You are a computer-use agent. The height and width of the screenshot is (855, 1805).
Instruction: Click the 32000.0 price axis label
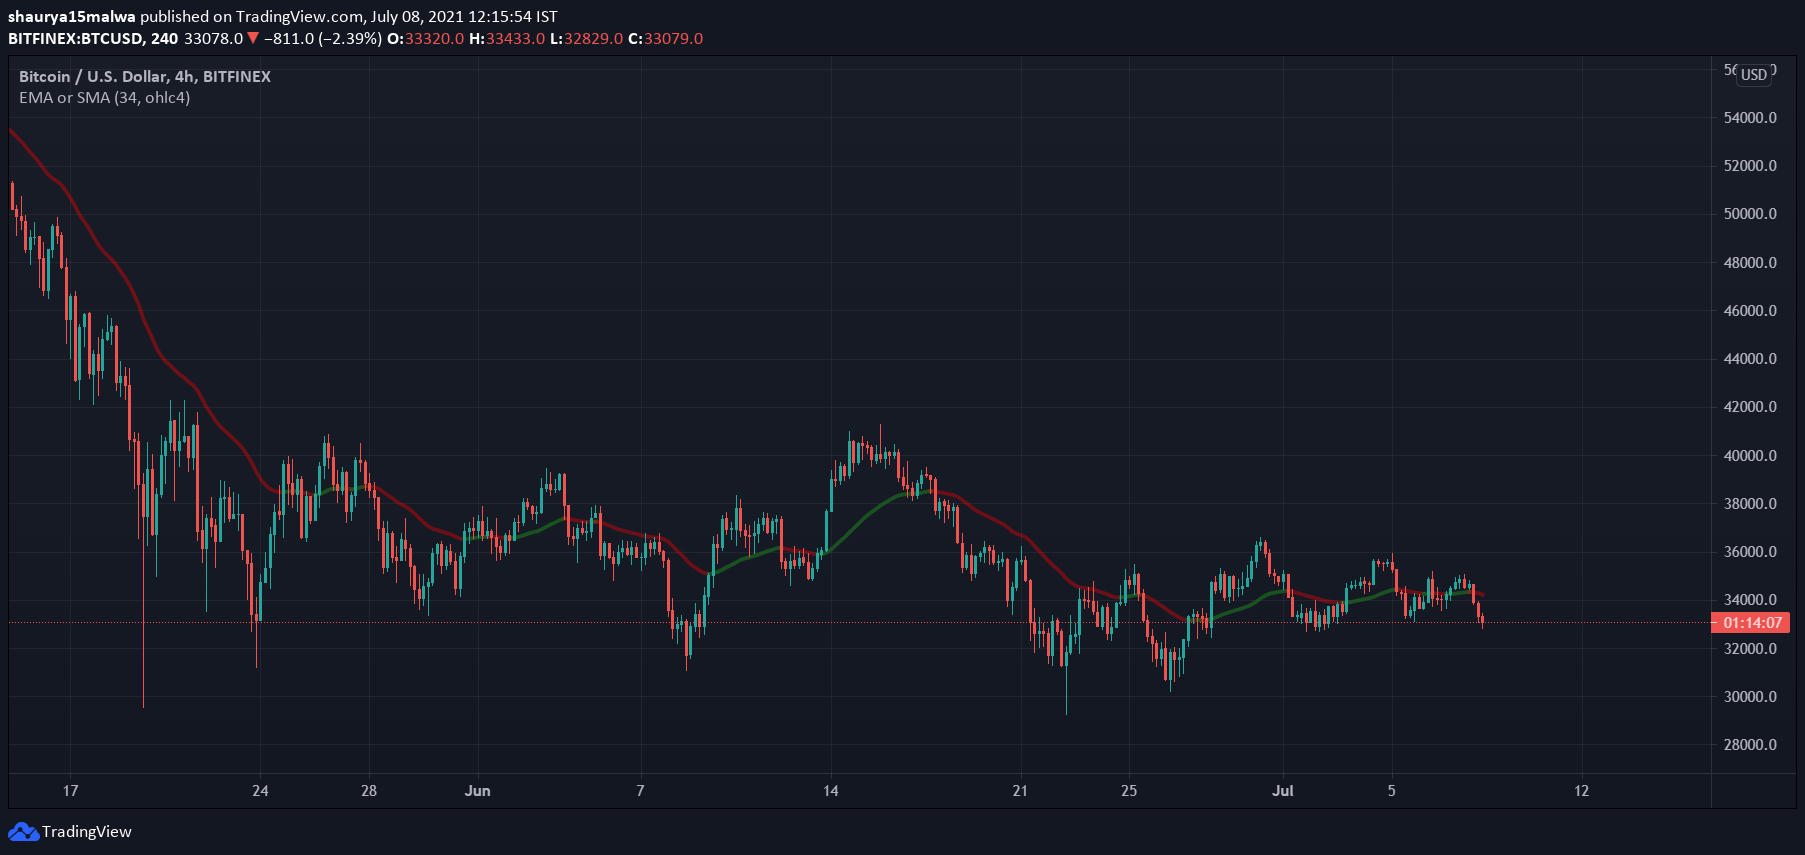coord(1750,649)
